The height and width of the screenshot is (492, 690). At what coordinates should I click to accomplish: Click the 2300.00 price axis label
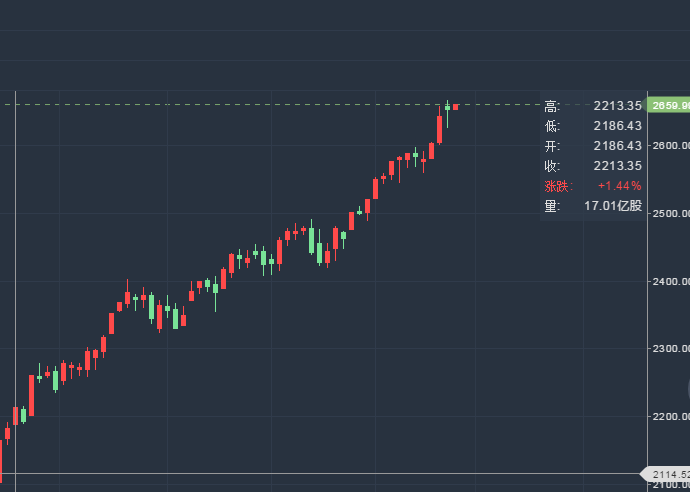tap(671, 349)
